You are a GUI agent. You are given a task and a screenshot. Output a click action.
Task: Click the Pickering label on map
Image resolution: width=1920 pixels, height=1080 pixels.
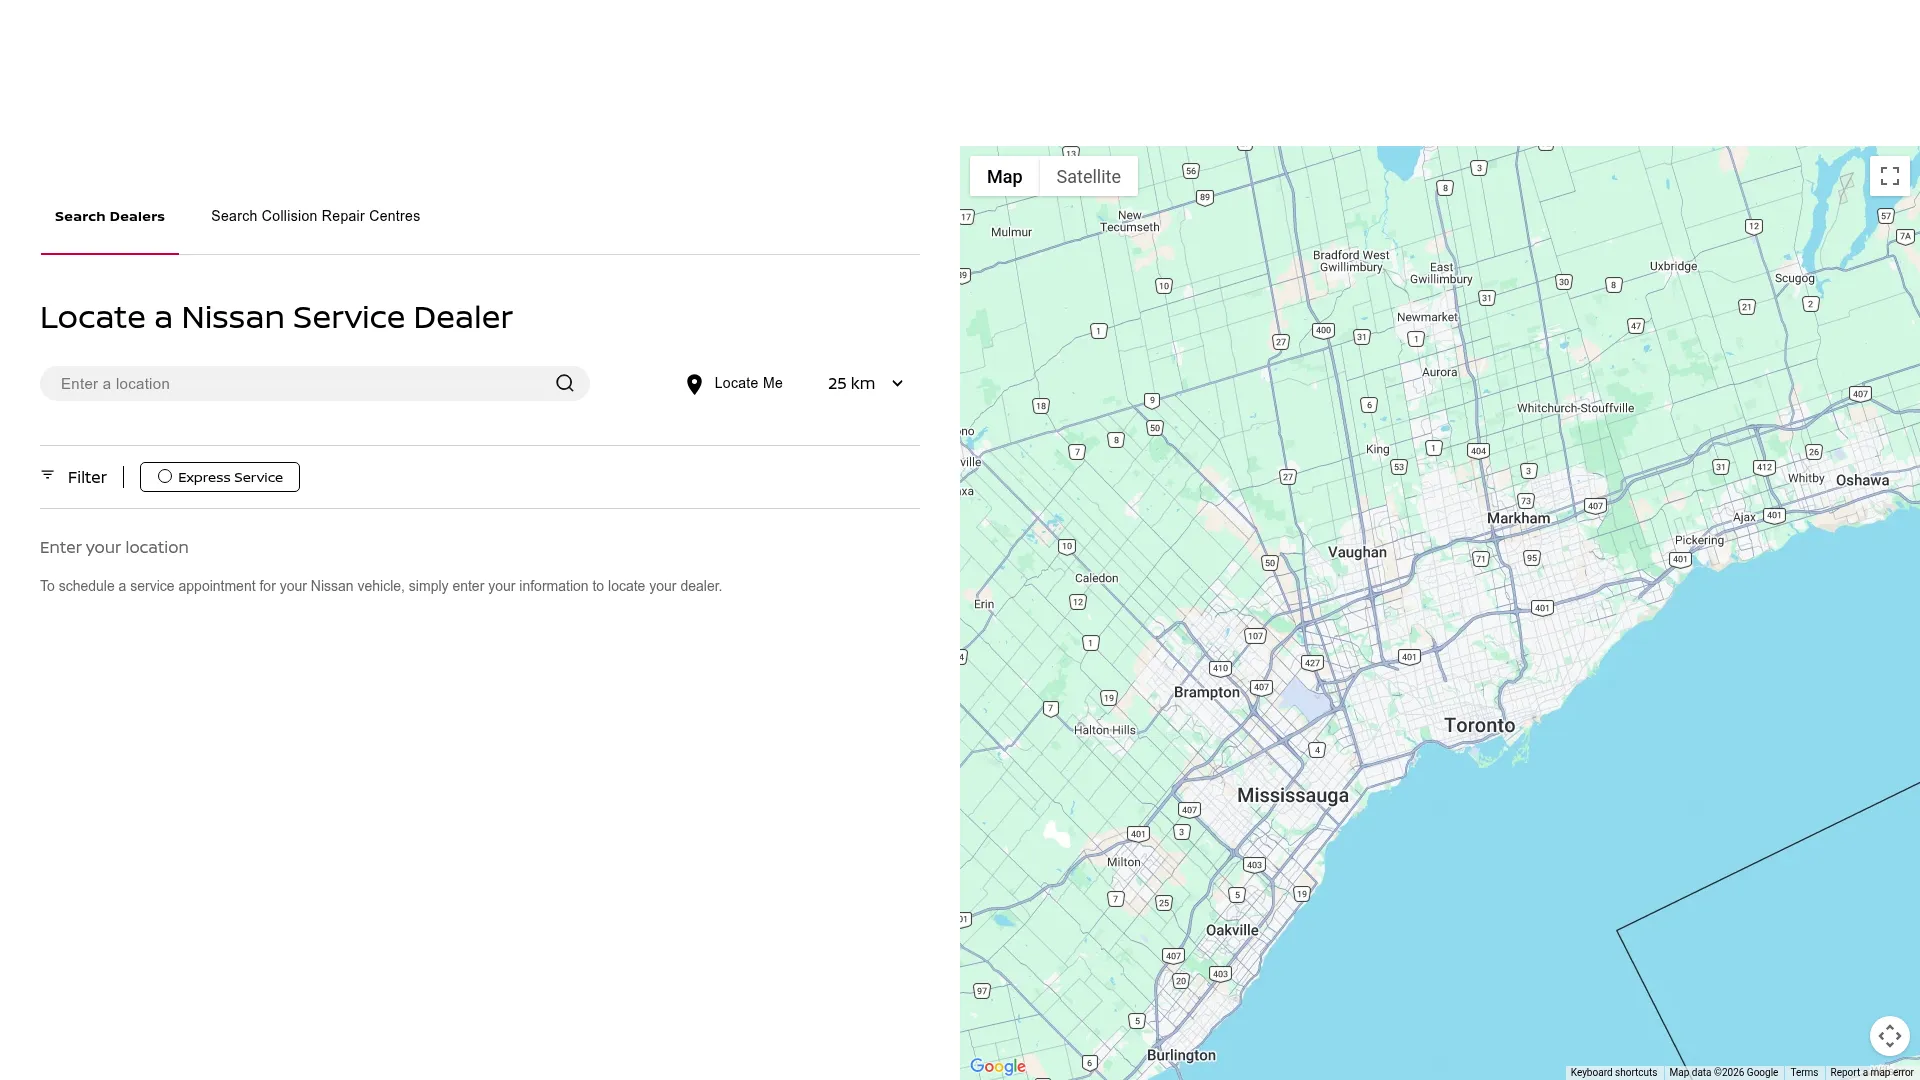(x=1699, y=540)
